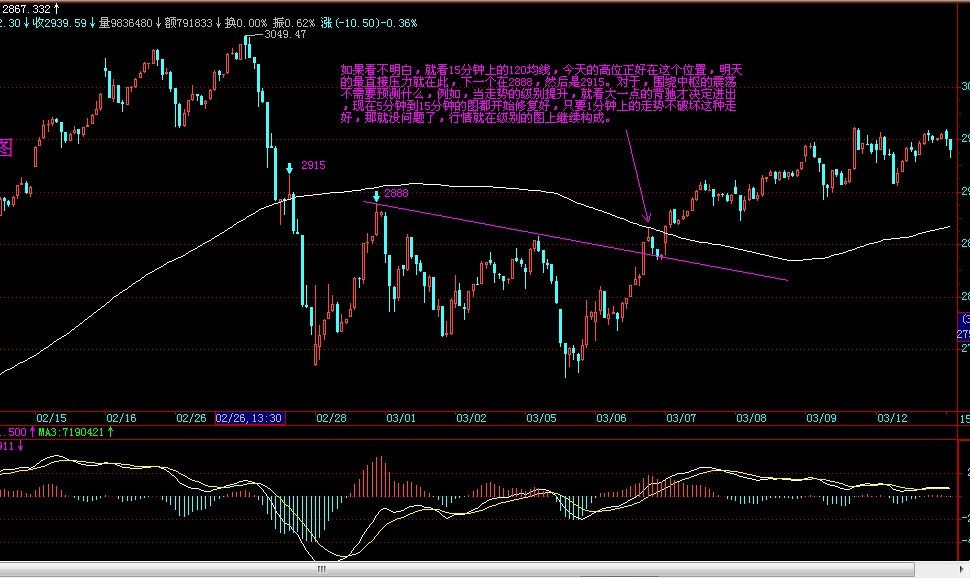Click the 量9836480 volume readout
Image resolution: width=970 pixels, height=578 pixels.
point(123,21)
